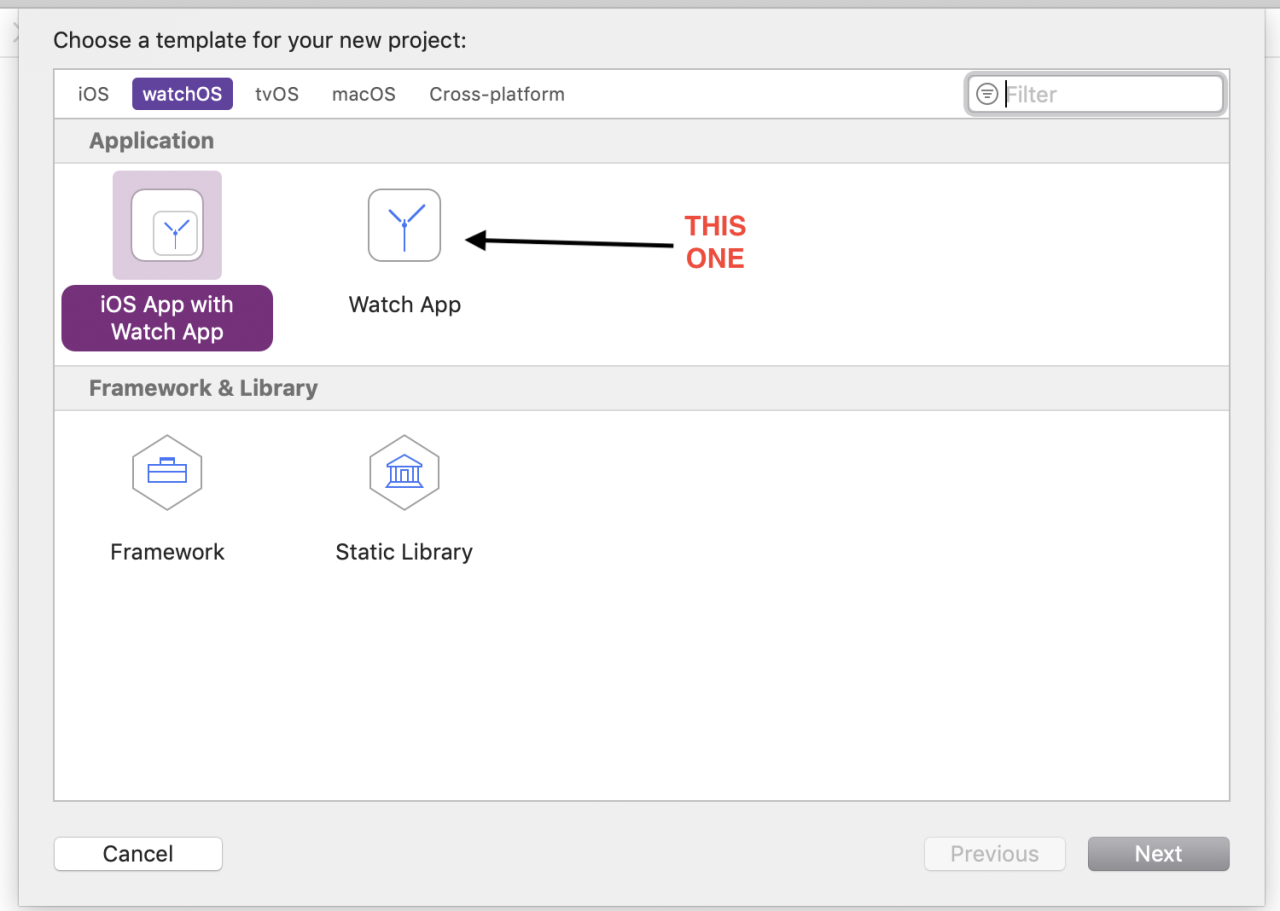Viewport: 1280px width, 911px height.
Task: Switch to the iOS platform tab
Action: pyautogui.click(x=93, y=94)
